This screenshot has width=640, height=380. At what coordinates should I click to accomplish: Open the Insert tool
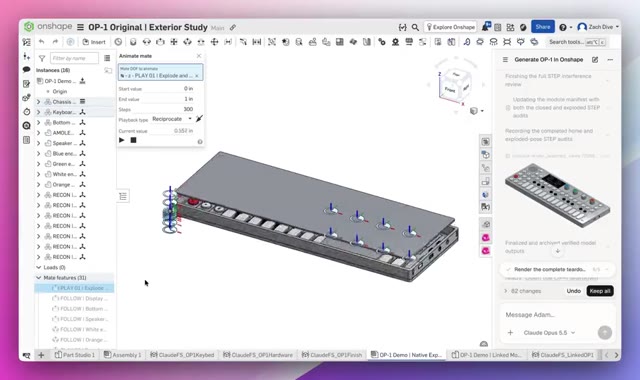94,42
